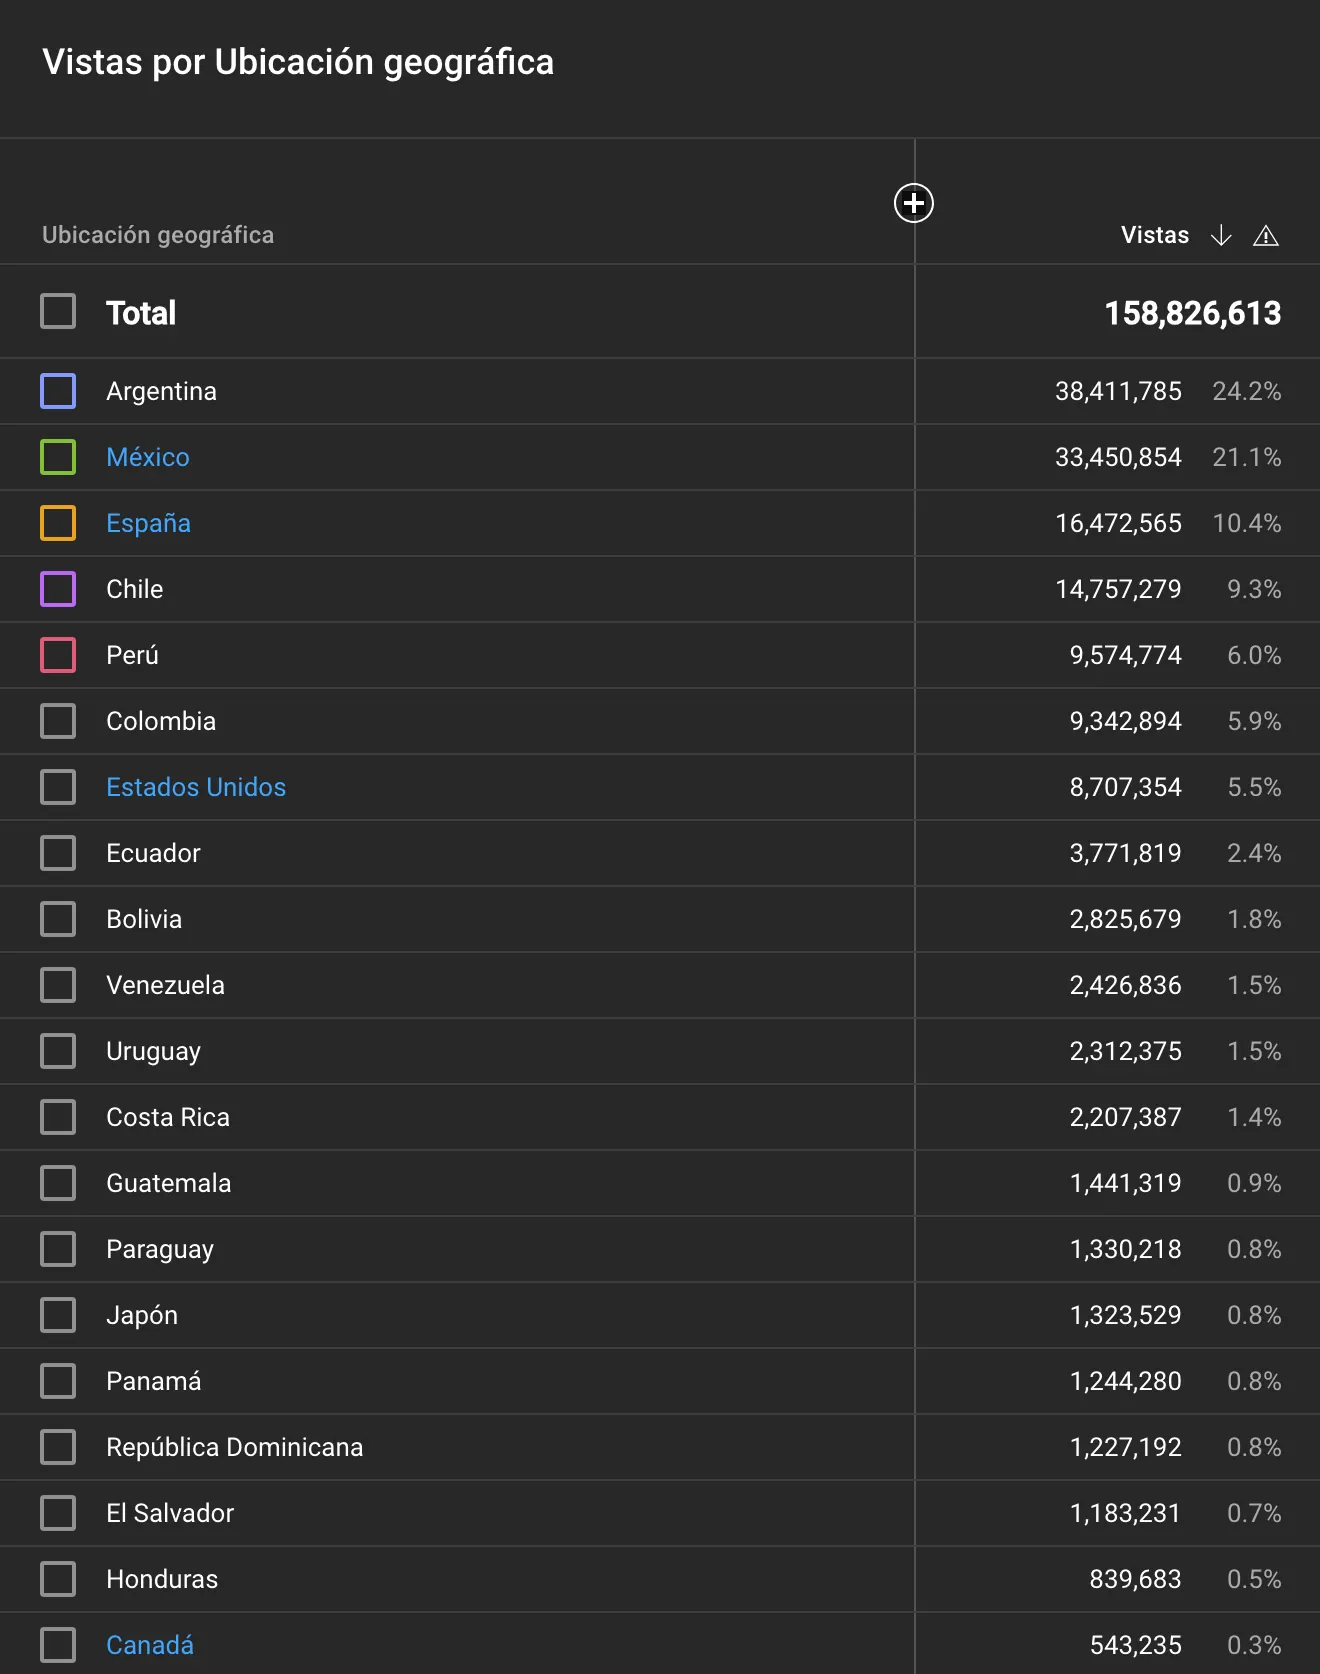Toggle the pink Perú checkbox
This screenshot has width=1320, height=1674.
[x=58, y=655]
